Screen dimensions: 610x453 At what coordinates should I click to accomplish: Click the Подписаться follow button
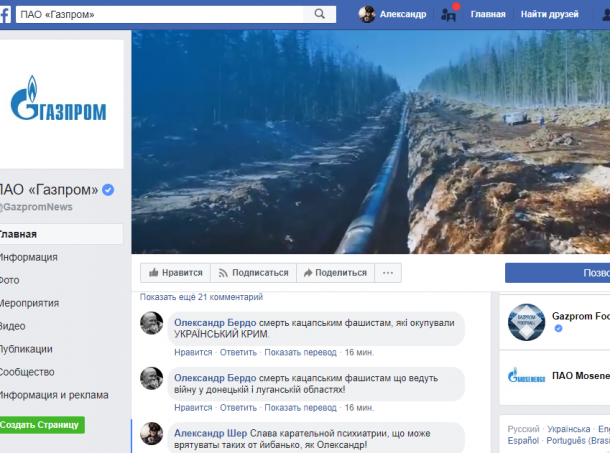click(x=254, y=273)
